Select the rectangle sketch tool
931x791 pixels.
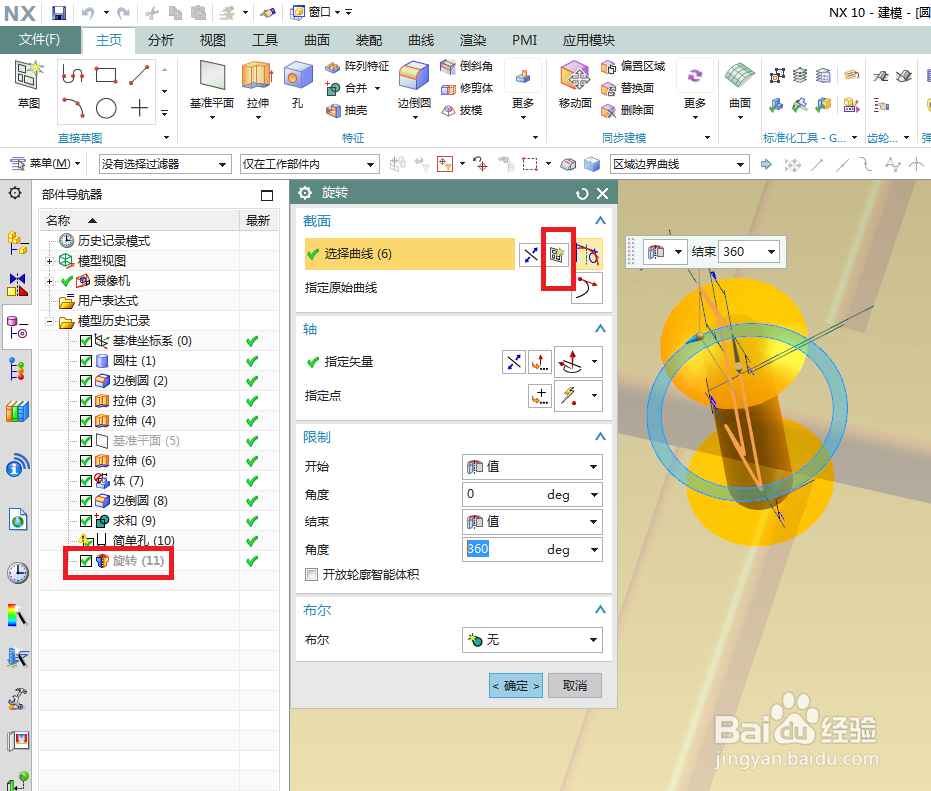(106, 75)
